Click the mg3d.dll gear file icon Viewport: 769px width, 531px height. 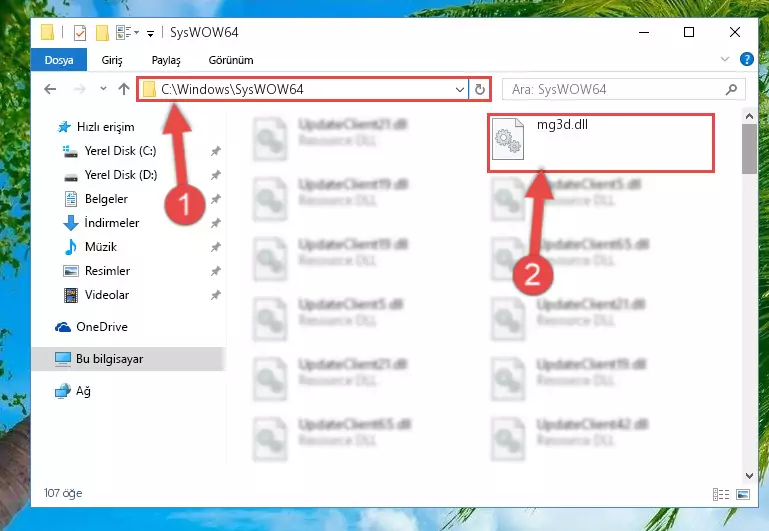(508, 139)
